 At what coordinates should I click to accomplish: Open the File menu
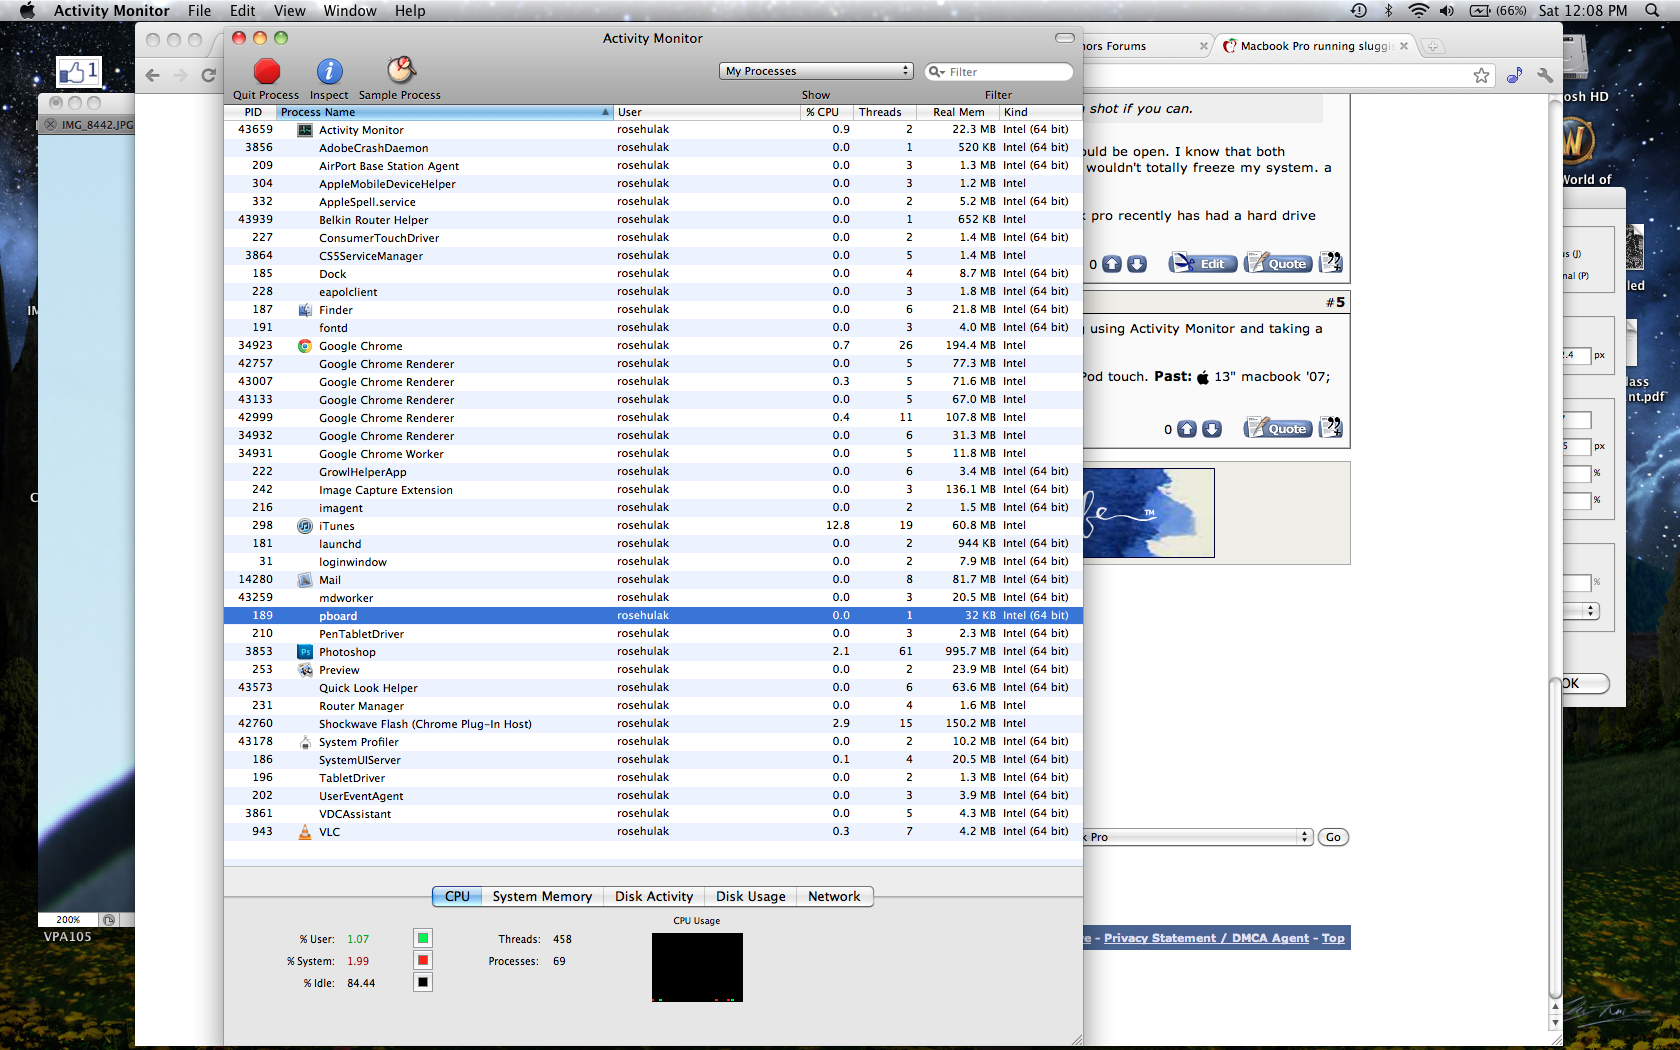point(200,11)
